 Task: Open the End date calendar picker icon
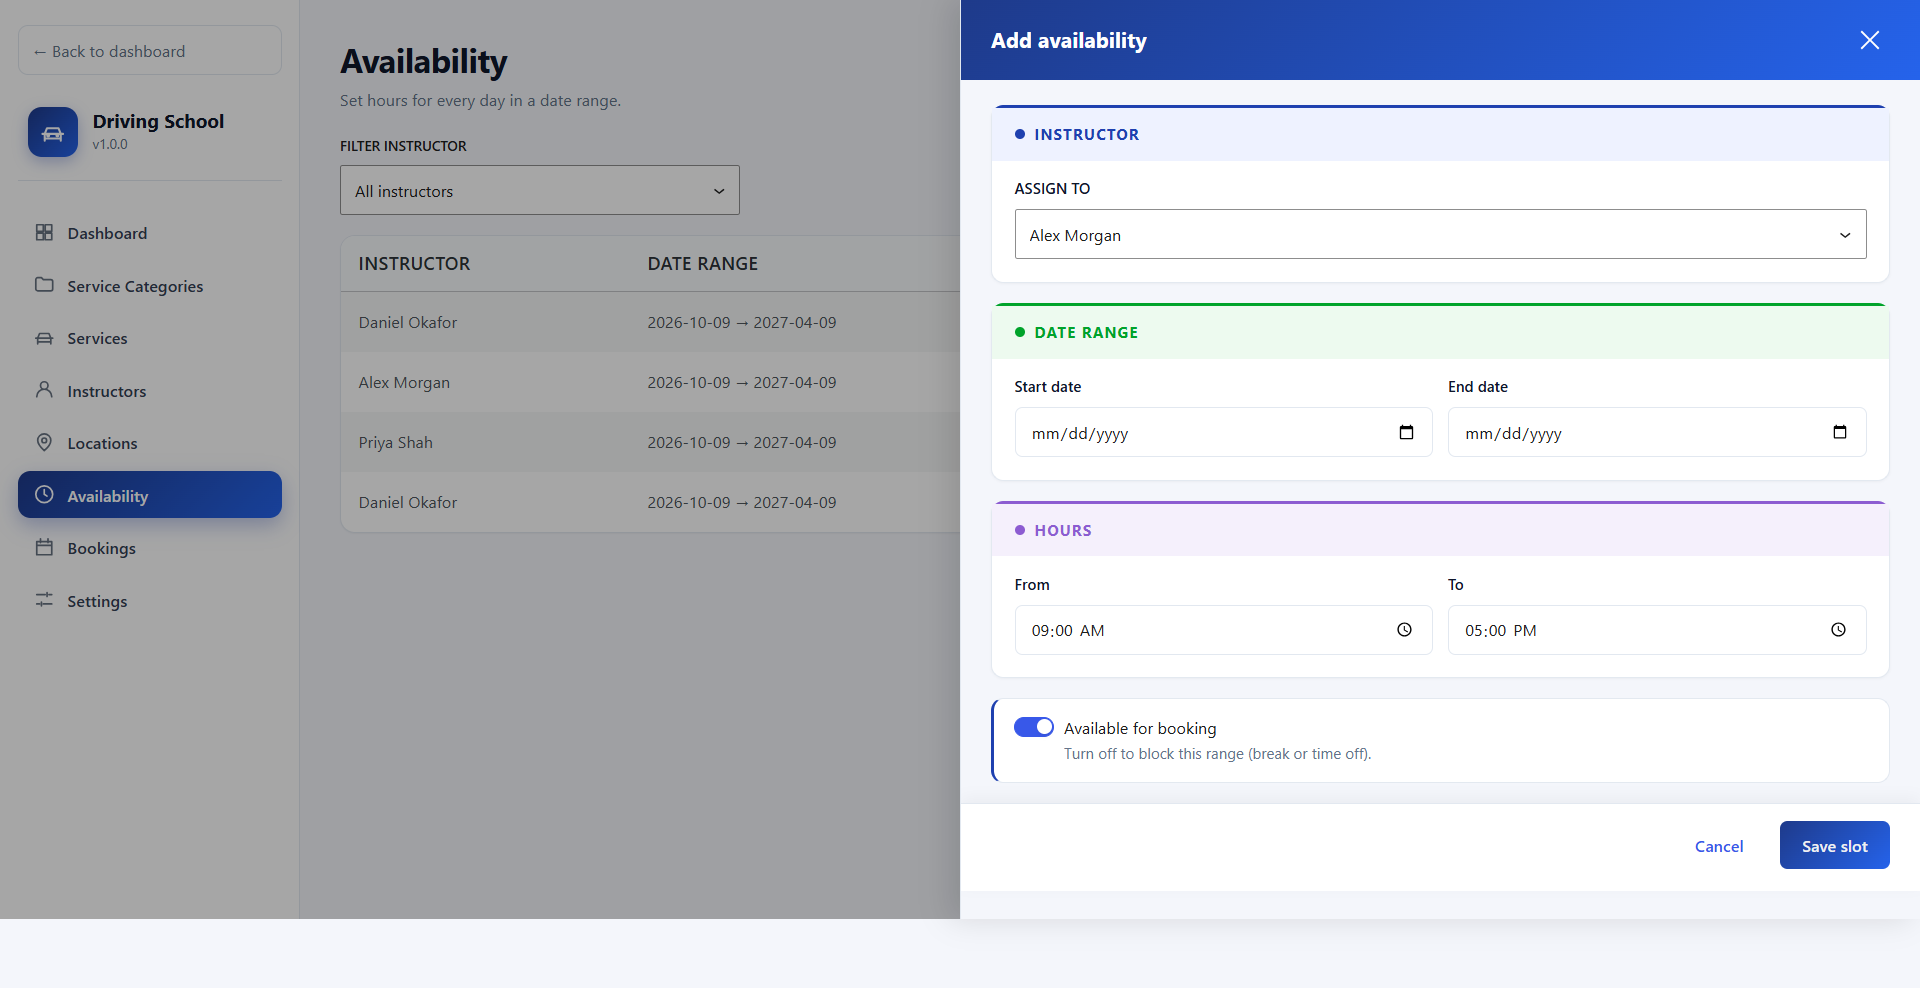(x=1840, y=432)
